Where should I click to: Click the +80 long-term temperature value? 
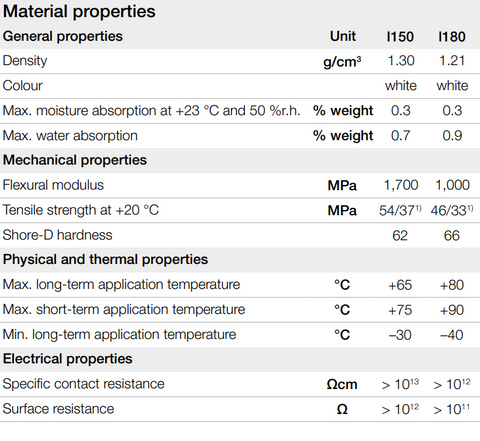click(452, 285)
